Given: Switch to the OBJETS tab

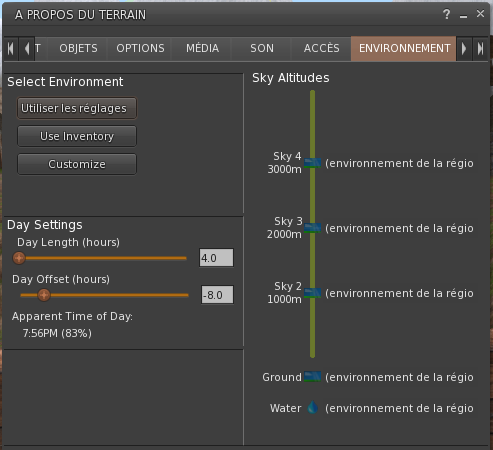Looking at the screenshot, I should click(x=78, y=49).
